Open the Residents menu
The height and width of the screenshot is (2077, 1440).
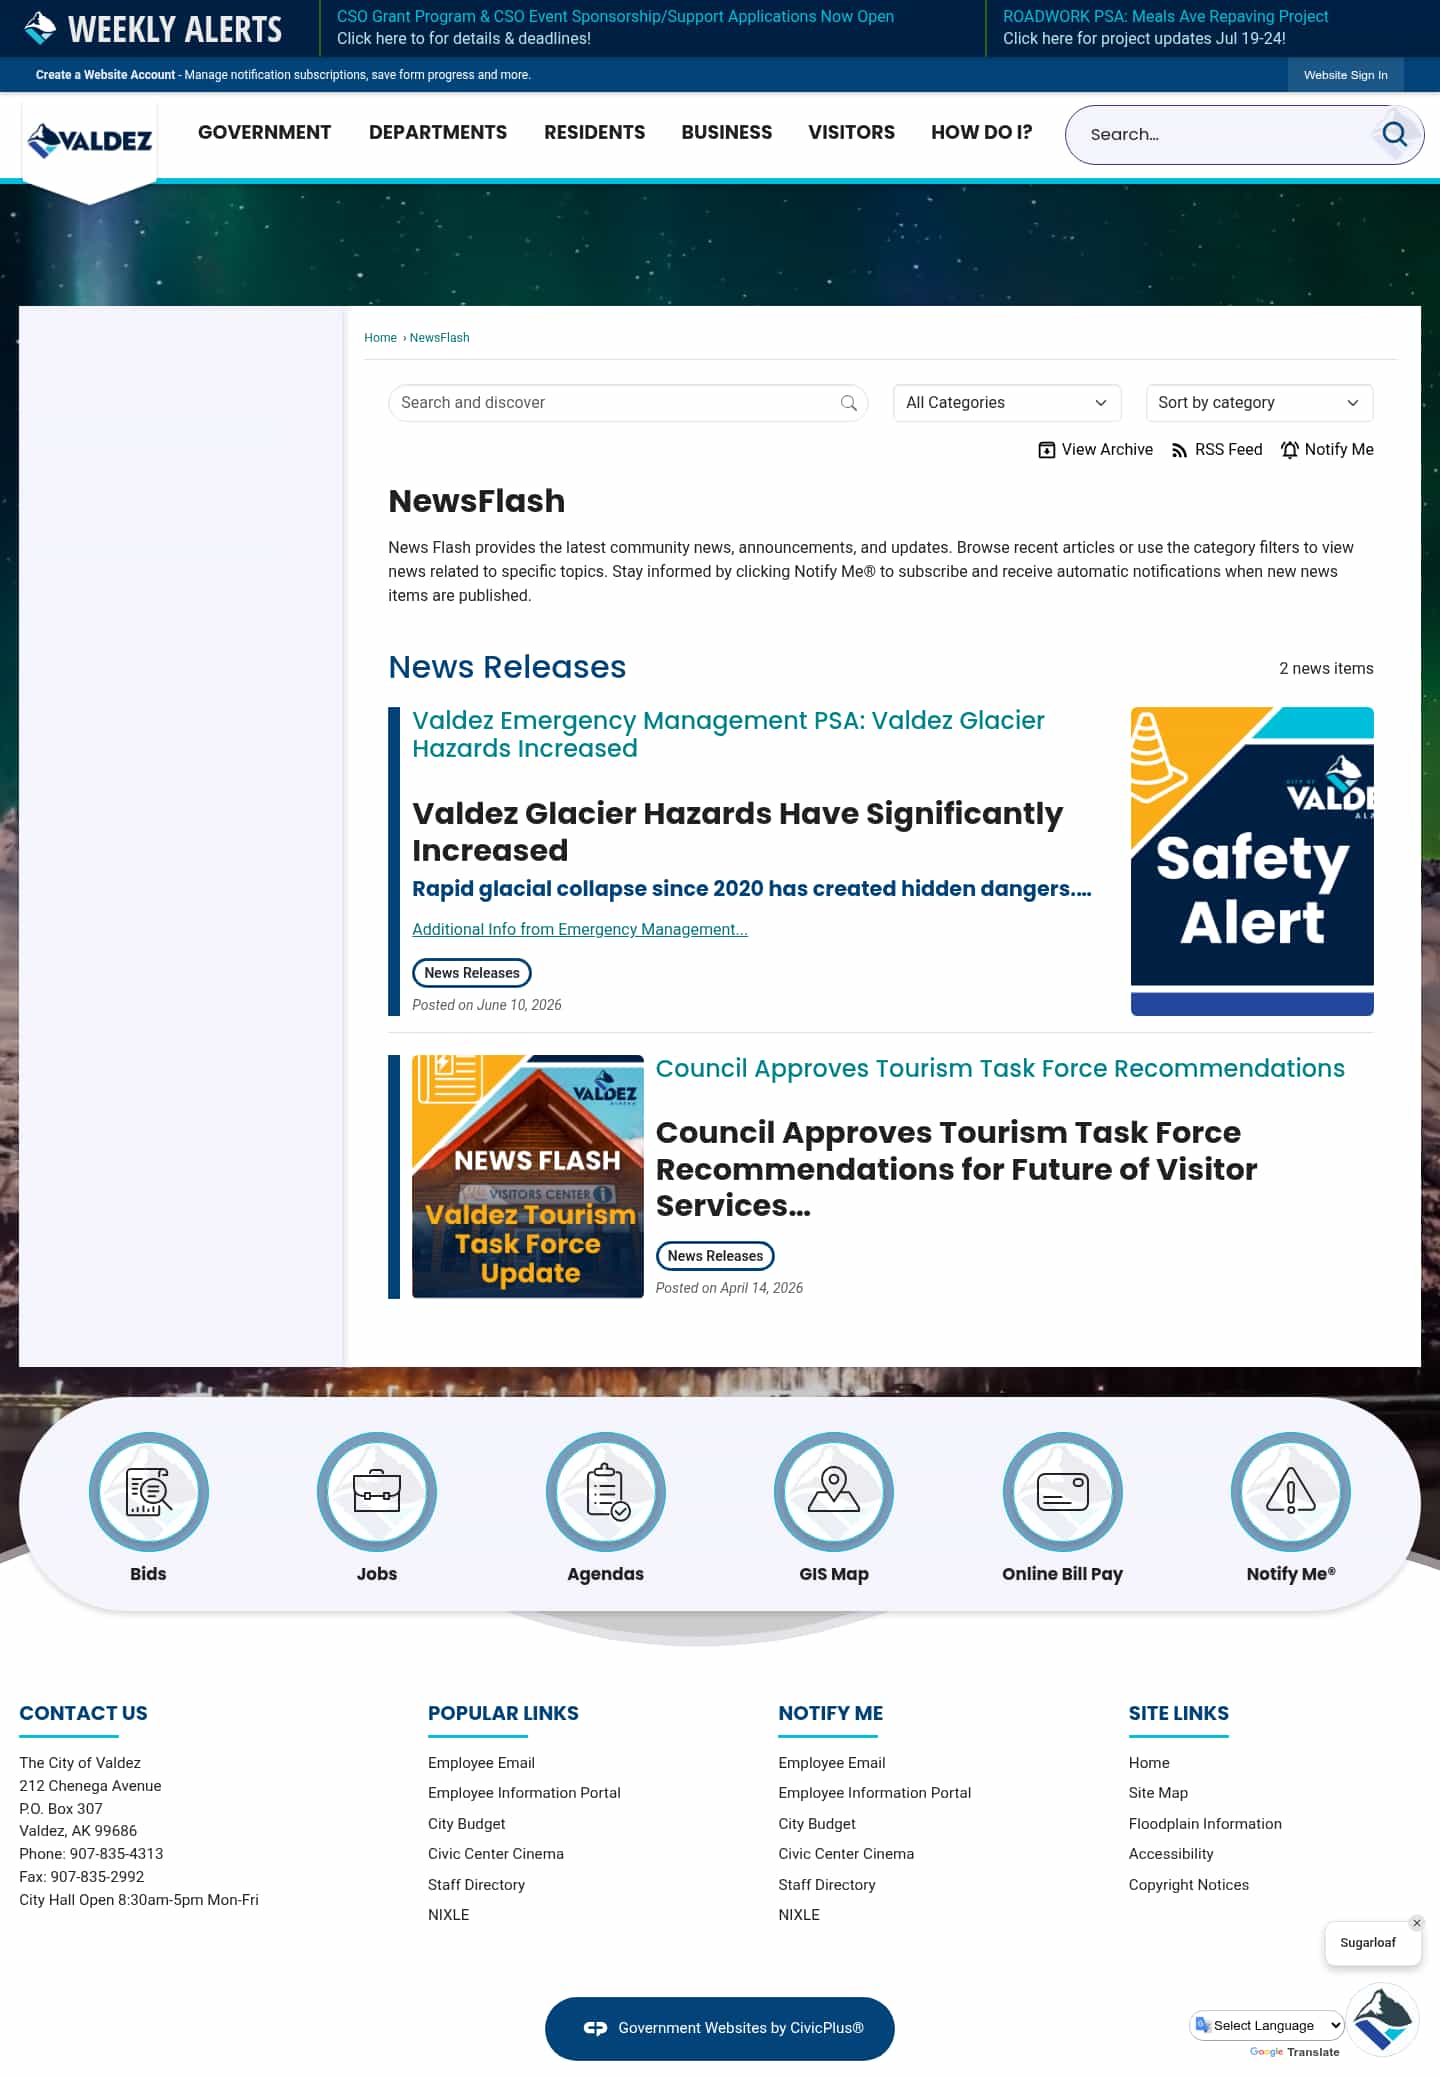[594, 132]
